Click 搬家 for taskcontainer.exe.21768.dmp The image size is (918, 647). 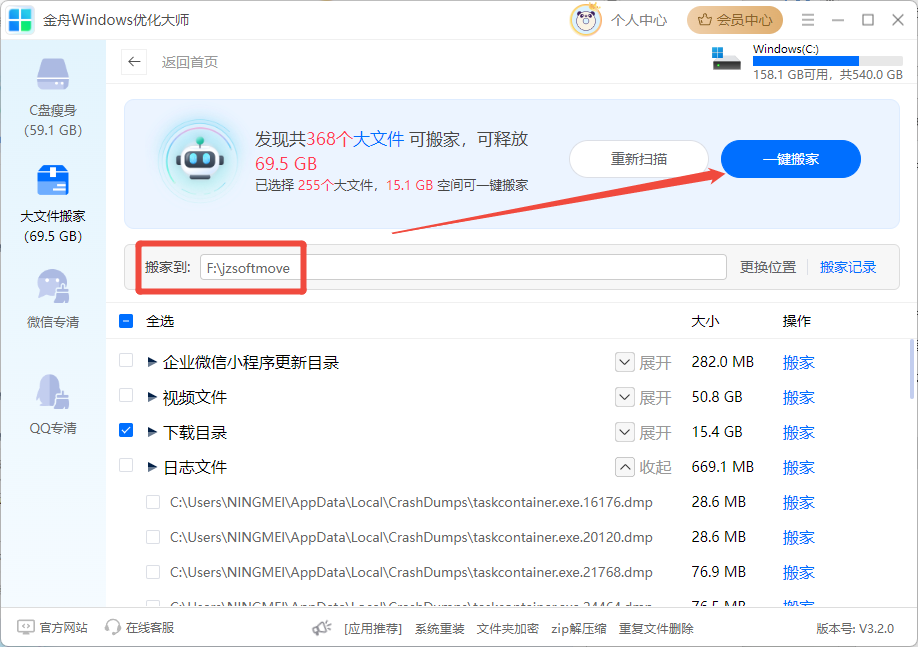pos(799,572)
